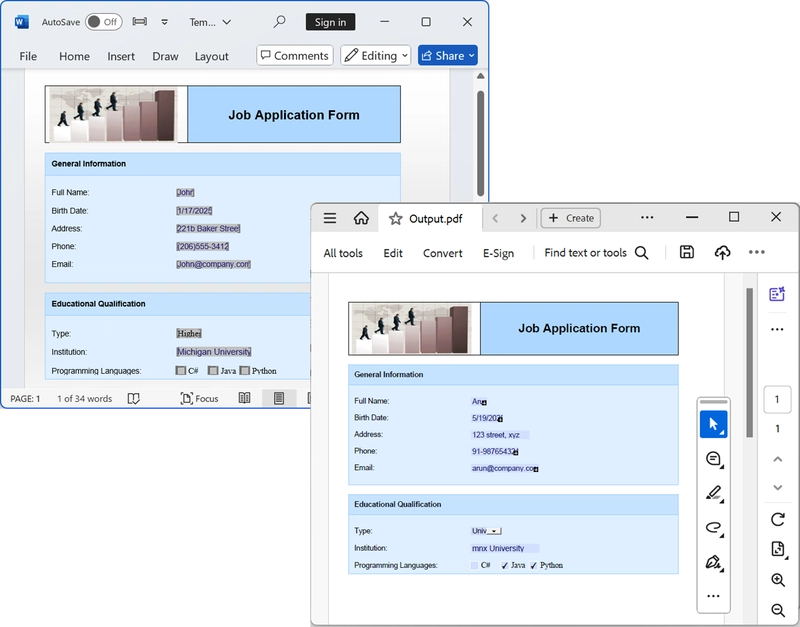Select the highlight pen tool in Acrobat
The width and height of the screenshot is (800, 627).
tap(713, 493)
